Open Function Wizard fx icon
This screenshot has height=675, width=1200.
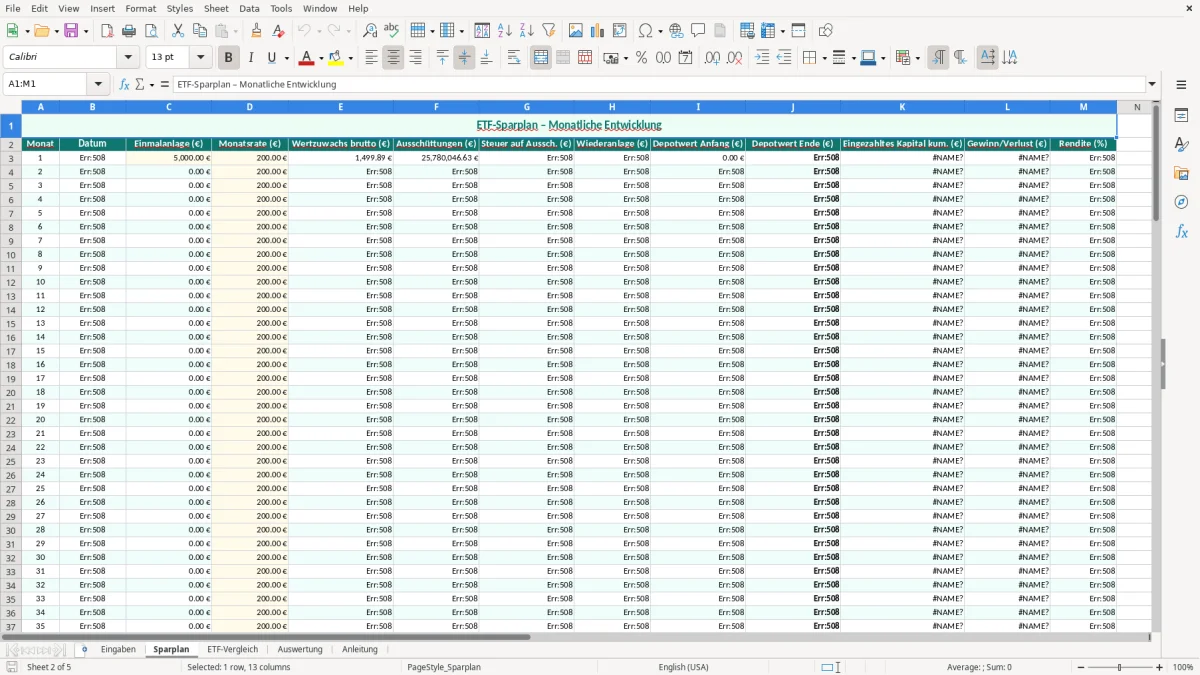[x=125, y=84]
